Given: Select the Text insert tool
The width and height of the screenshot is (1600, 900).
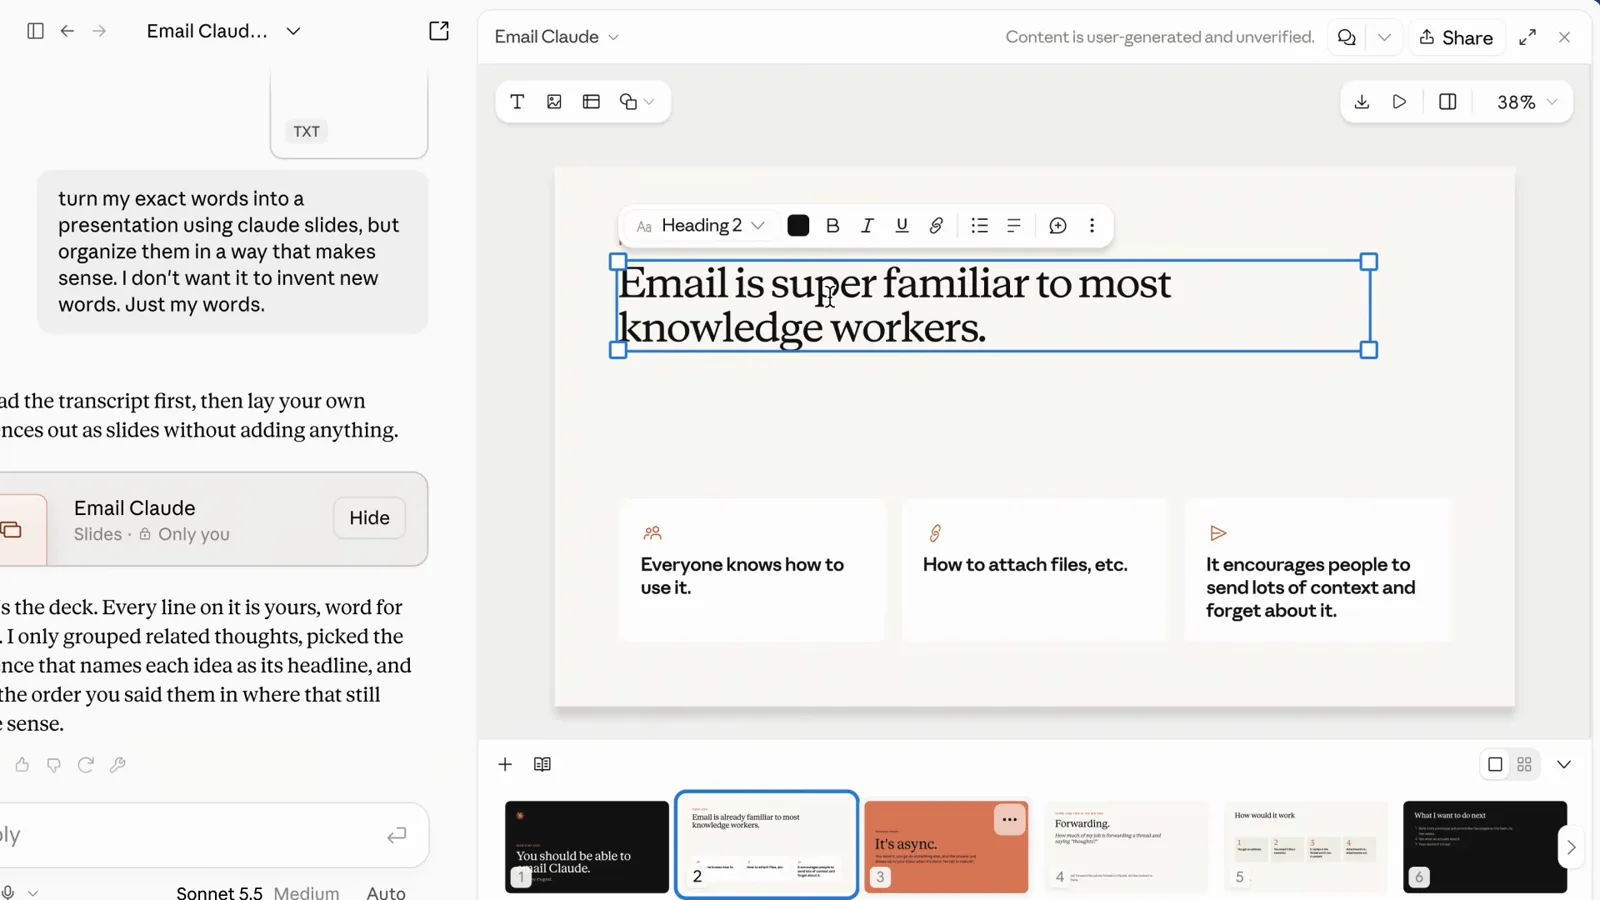Looking at the screenshot, I should tap(517, 102).
